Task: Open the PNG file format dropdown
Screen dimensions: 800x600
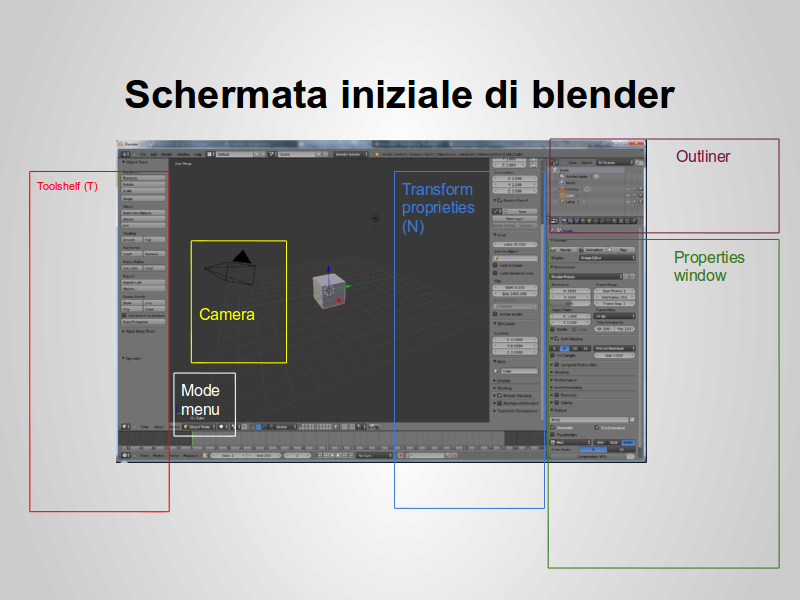Action: [570, 442]
